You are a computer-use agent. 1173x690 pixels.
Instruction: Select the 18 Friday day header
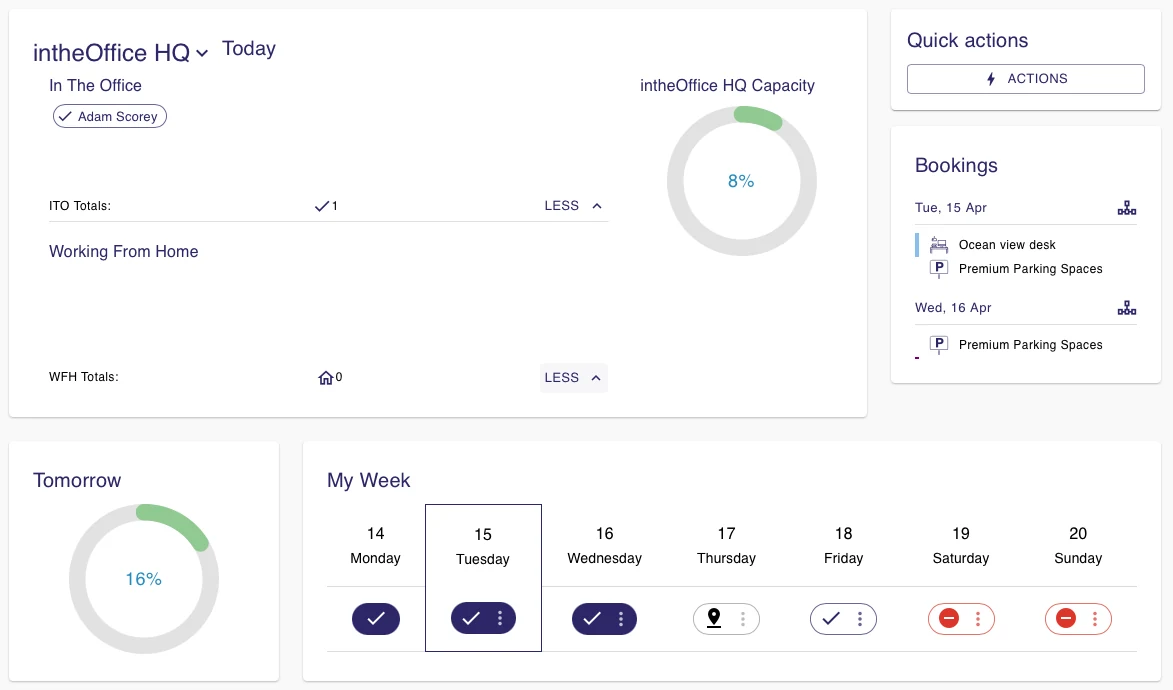tap(844, 546)
